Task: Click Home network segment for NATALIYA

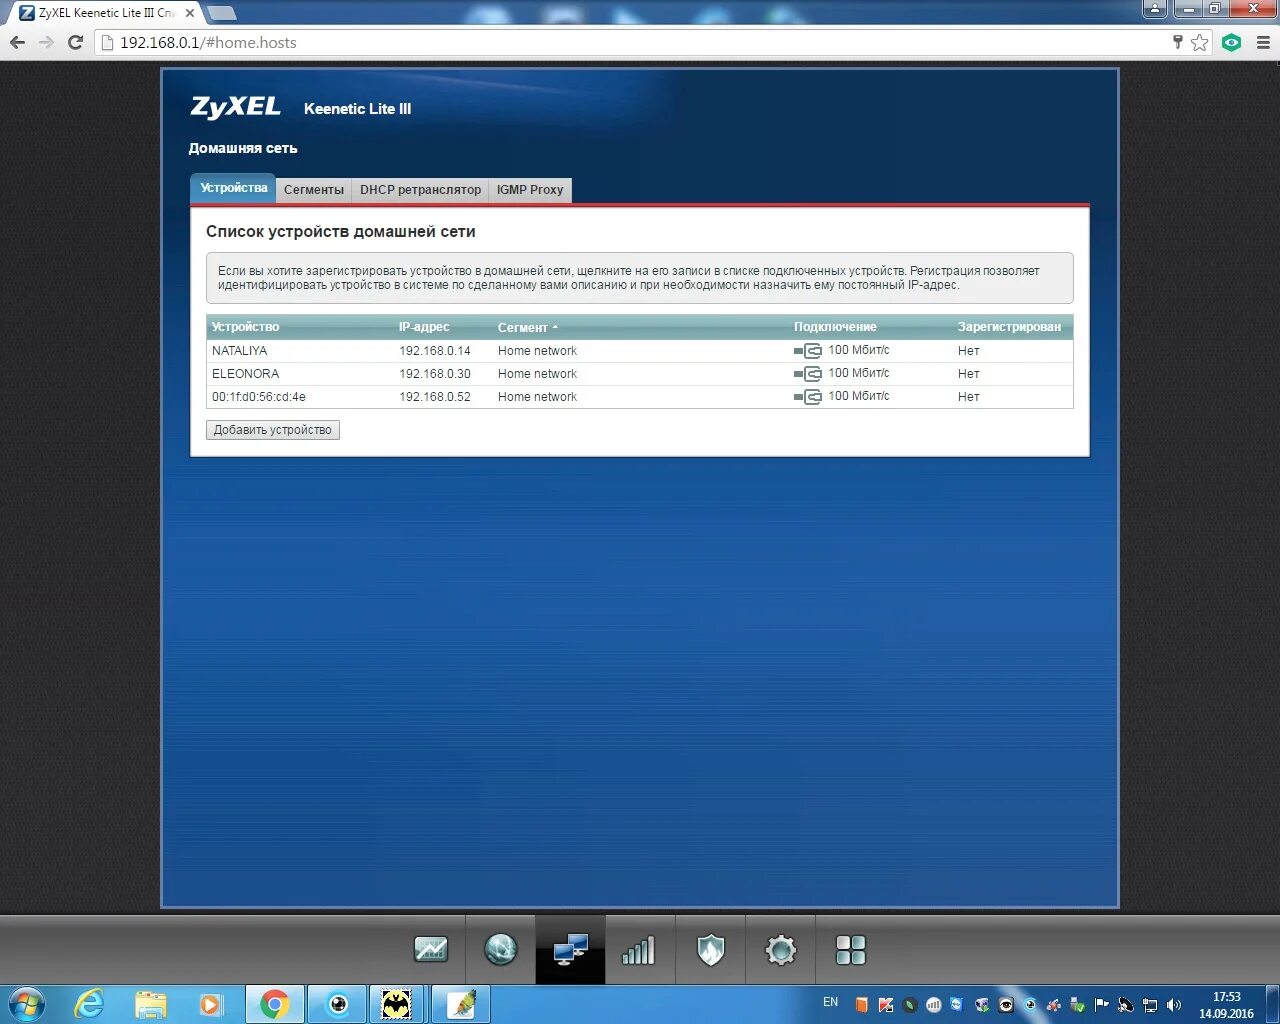Action: click(537, 351)
